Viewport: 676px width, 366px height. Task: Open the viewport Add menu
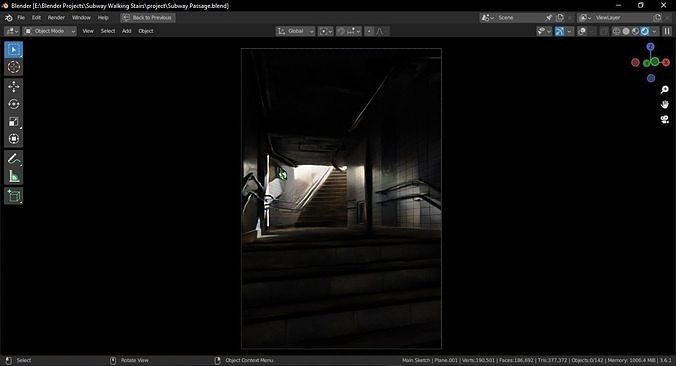click(126, 31)
